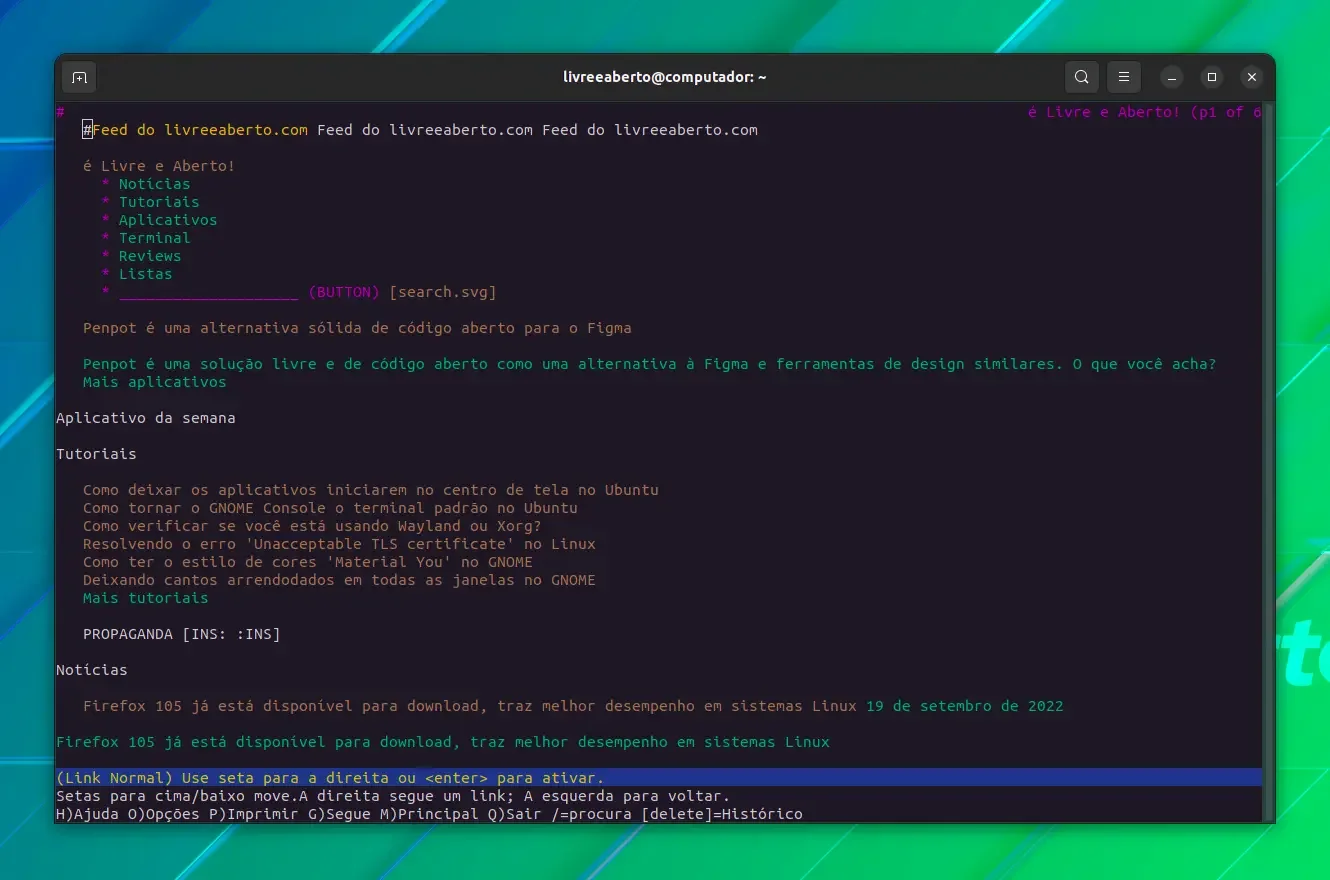Open the Notícias navigation item
The image size is (1330, 880).
154,184
